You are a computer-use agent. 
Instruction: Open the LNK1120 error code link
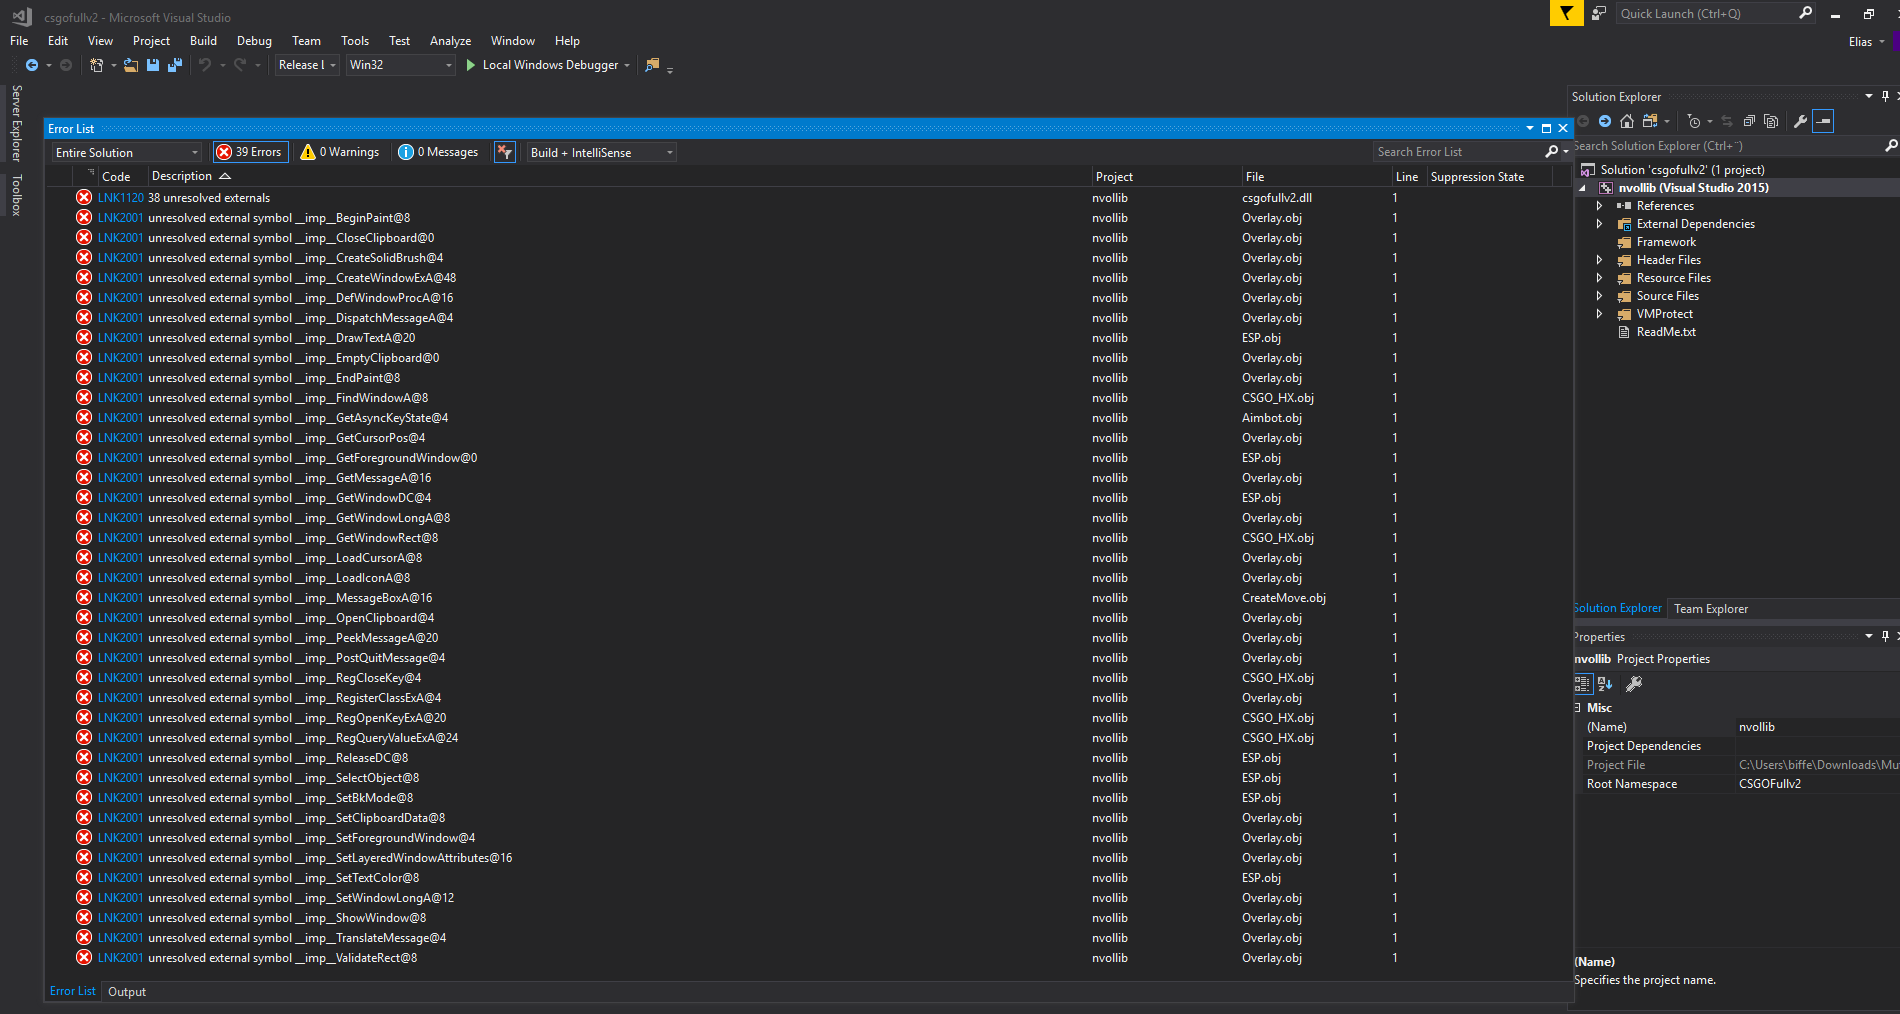pyautogui.click(x=121, y=198)
